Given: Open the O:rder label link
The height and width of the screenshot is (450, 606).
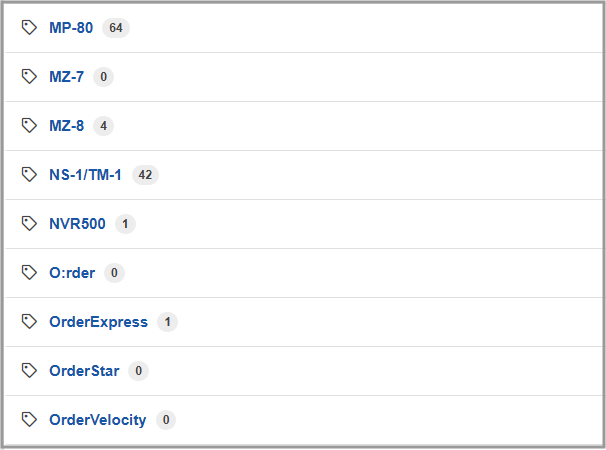Looking at the screenshot, I should (72, 273).
